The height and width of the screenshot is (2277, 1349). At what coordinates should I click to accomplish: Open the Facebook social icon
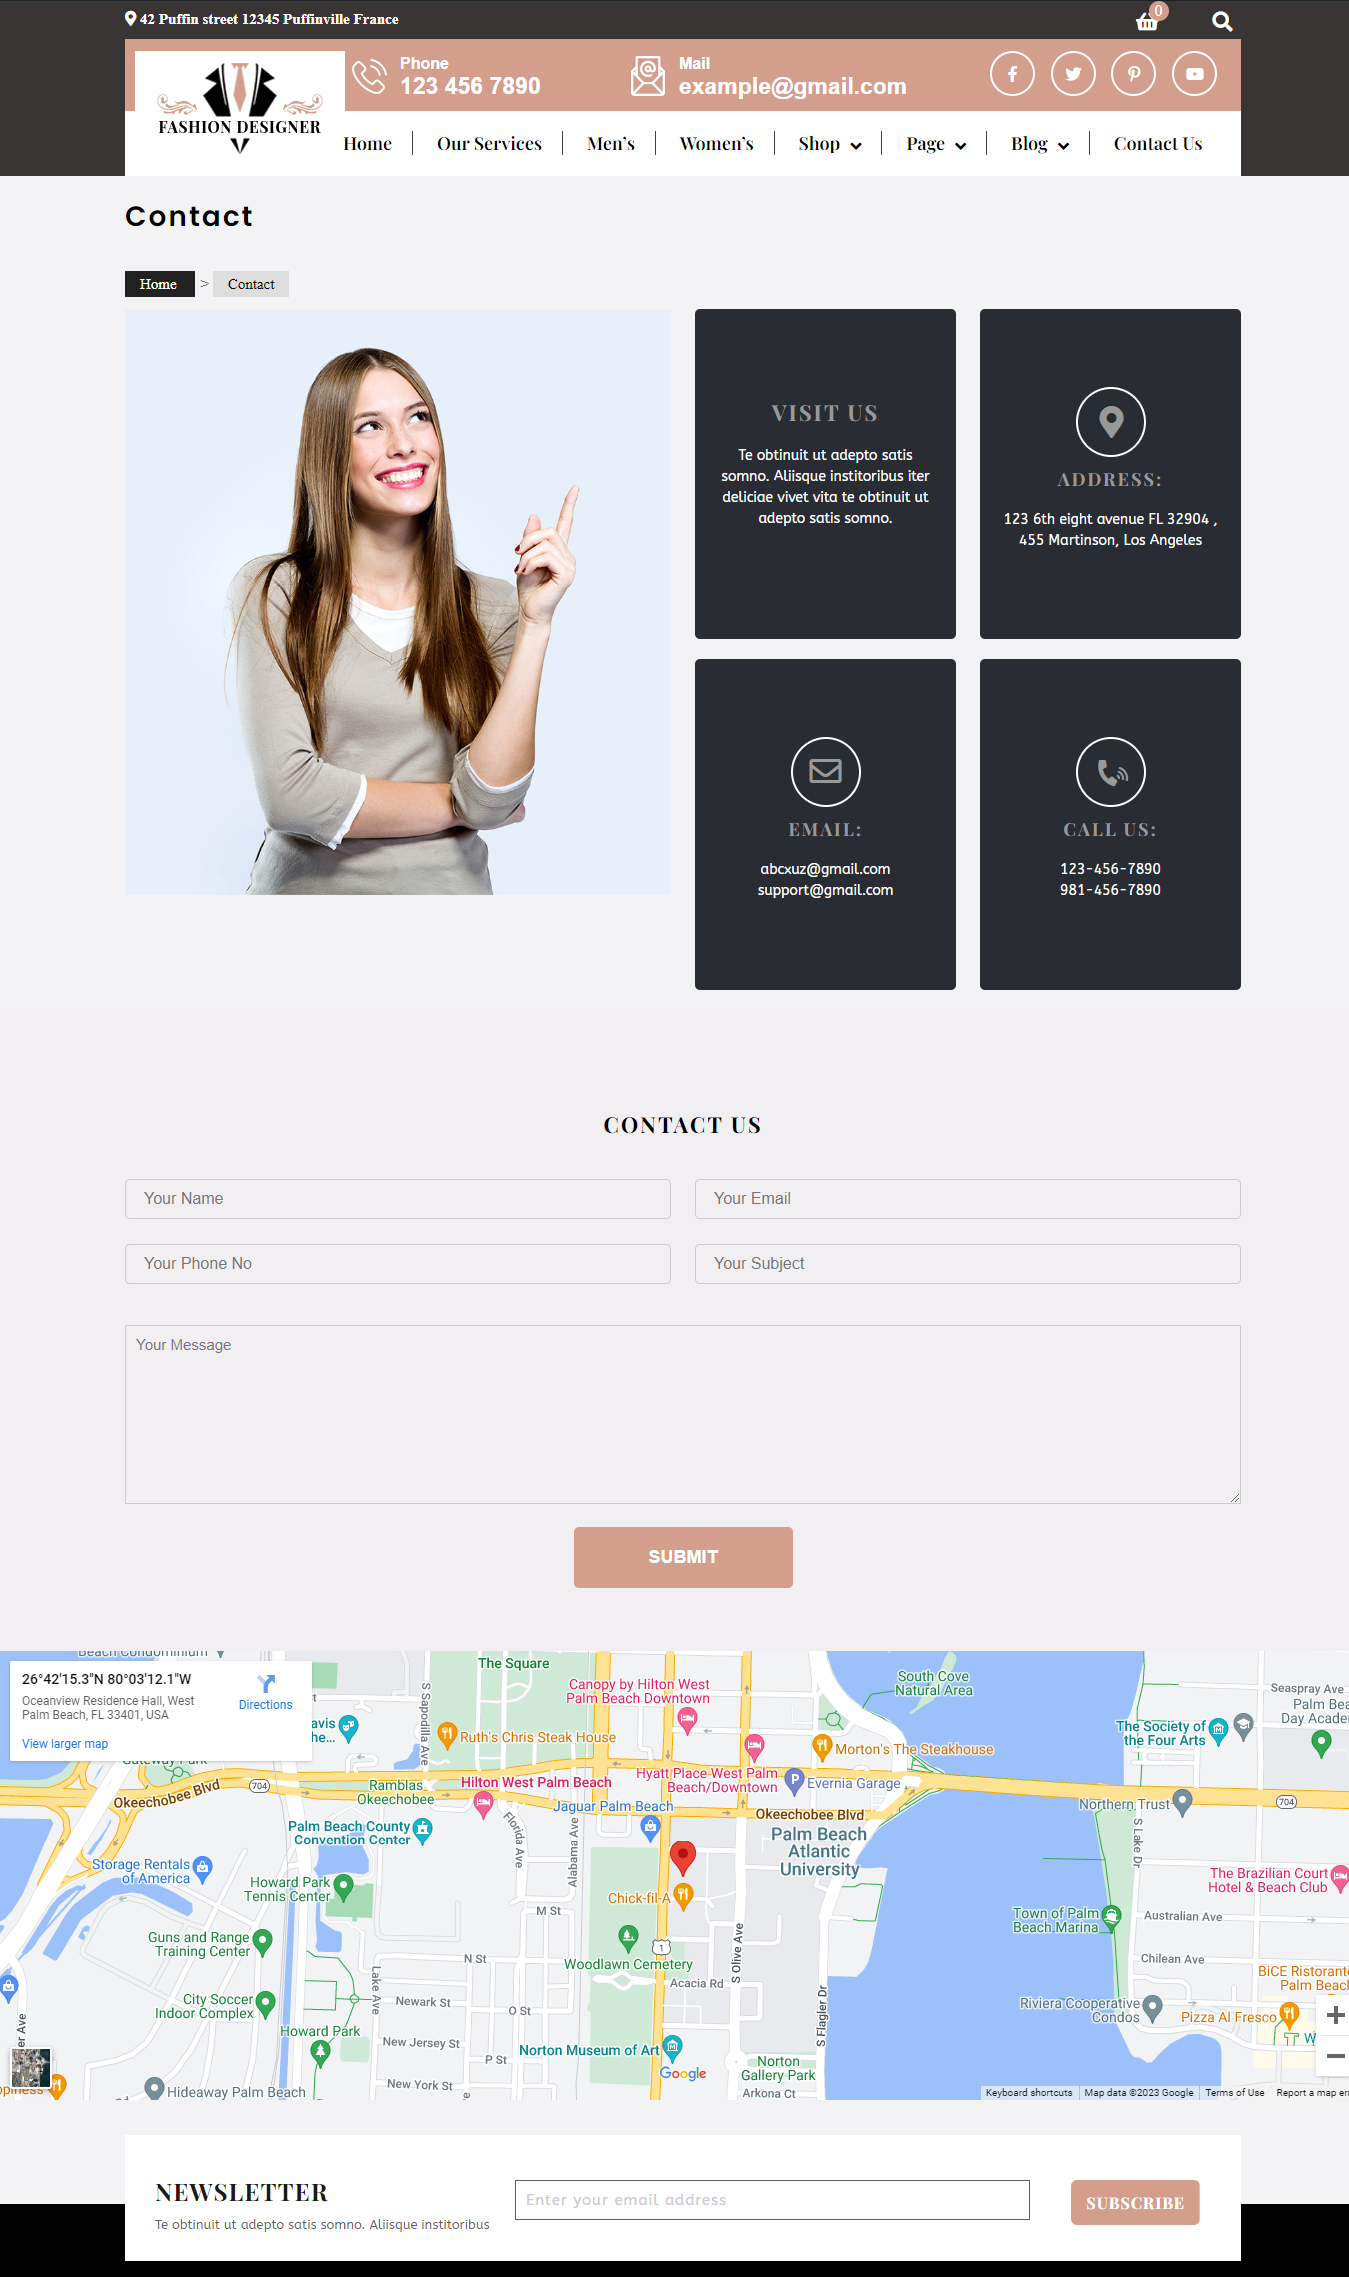[x=1012, y=74]
